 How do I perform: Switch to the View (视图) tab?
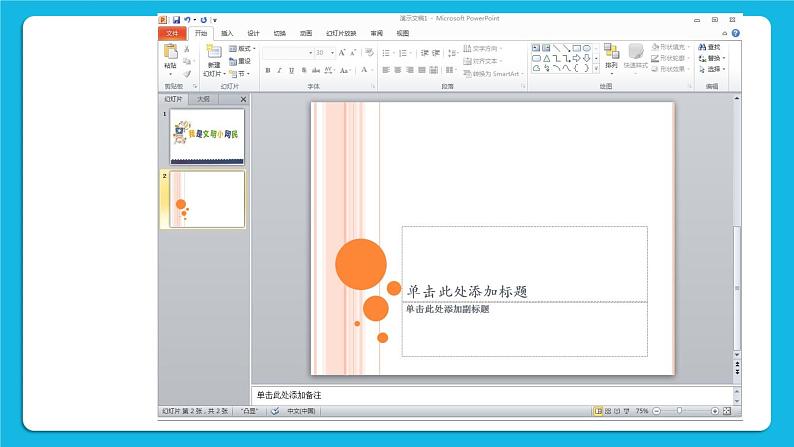403,33
